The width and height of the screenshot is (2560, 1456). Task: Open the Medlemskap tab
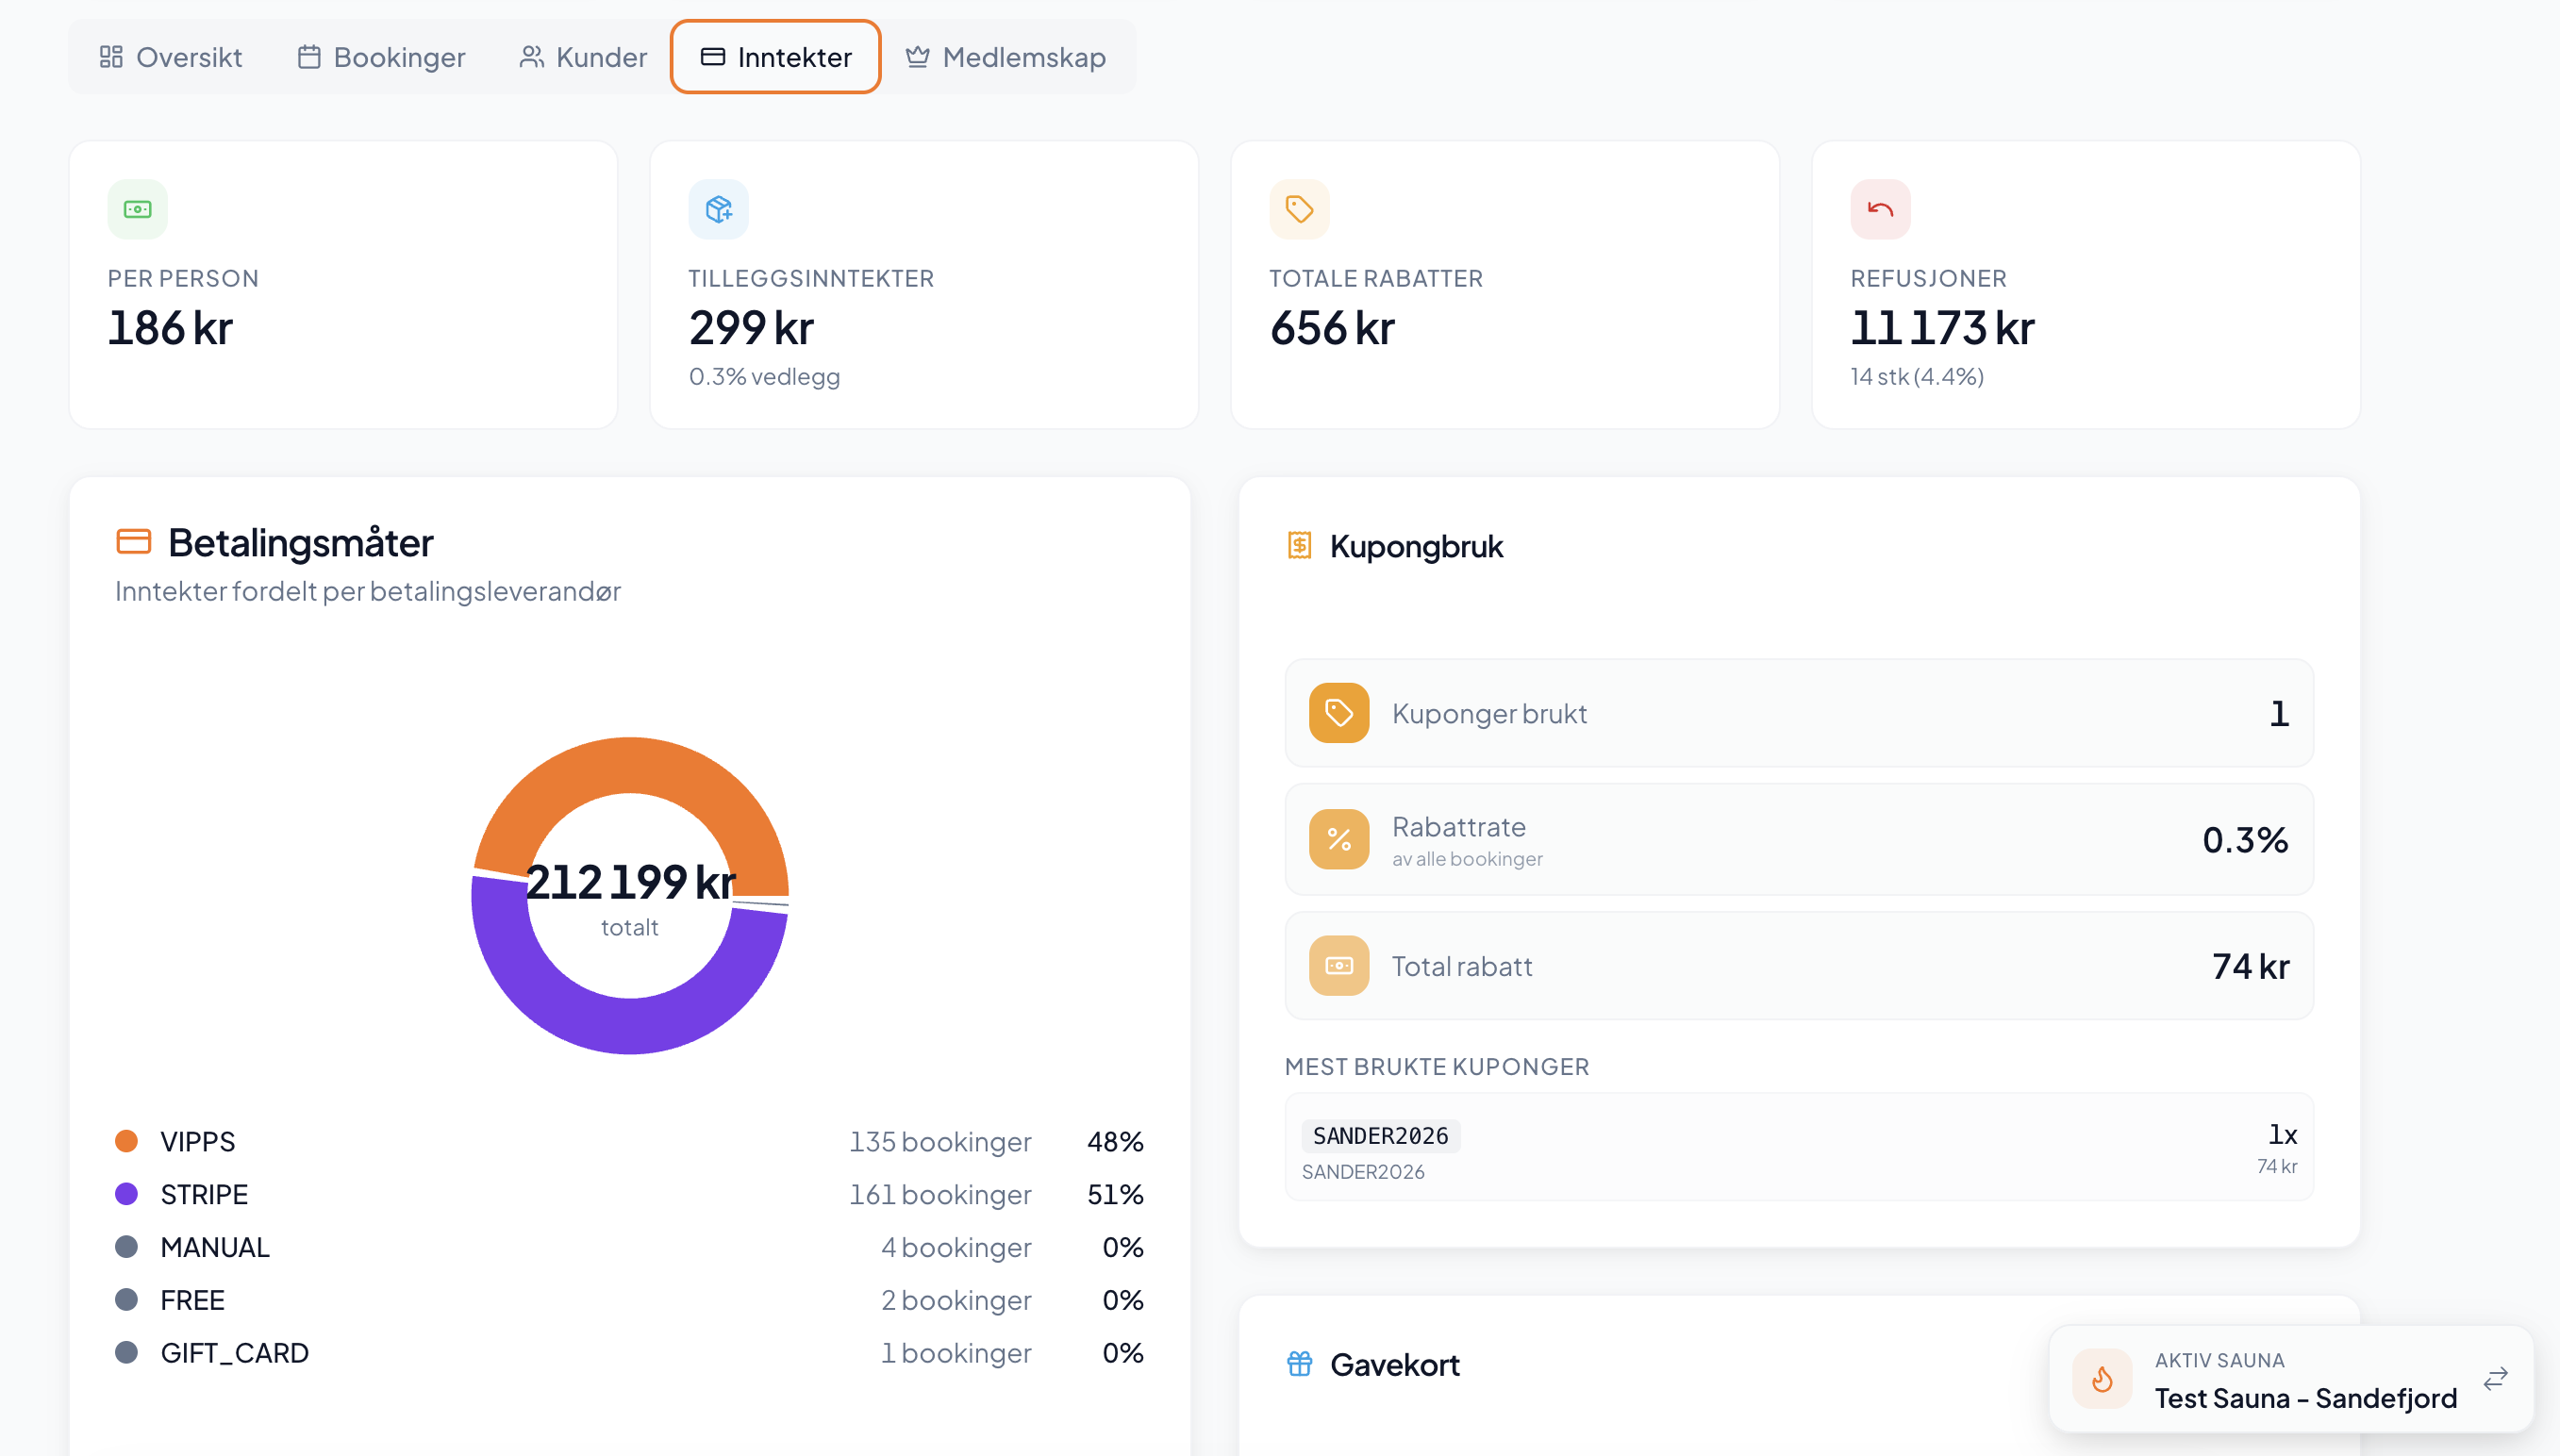1005,57
